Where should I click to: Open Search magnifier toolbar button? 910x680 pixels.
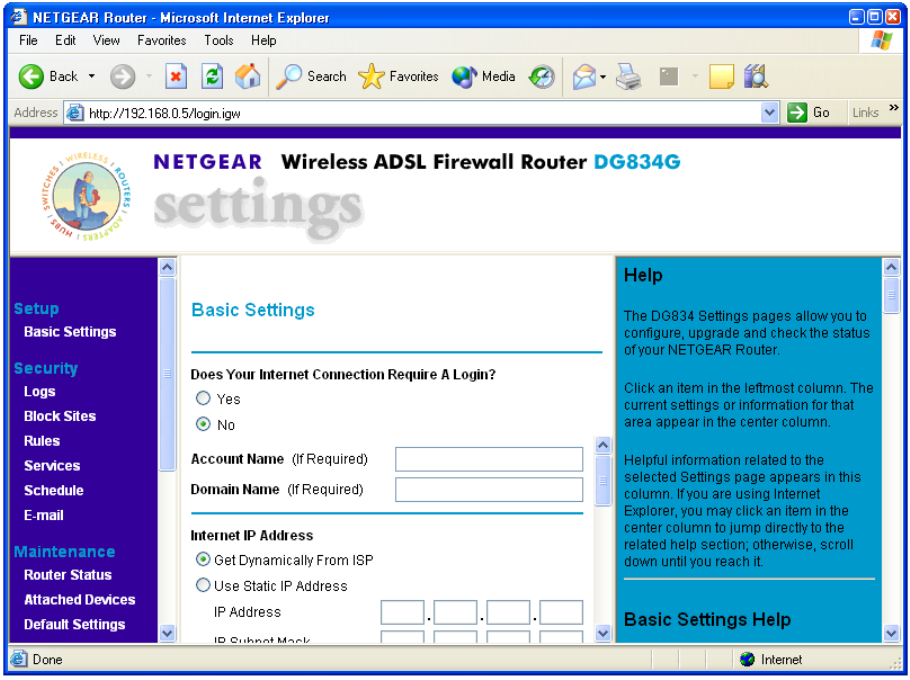tap(311, 76)
